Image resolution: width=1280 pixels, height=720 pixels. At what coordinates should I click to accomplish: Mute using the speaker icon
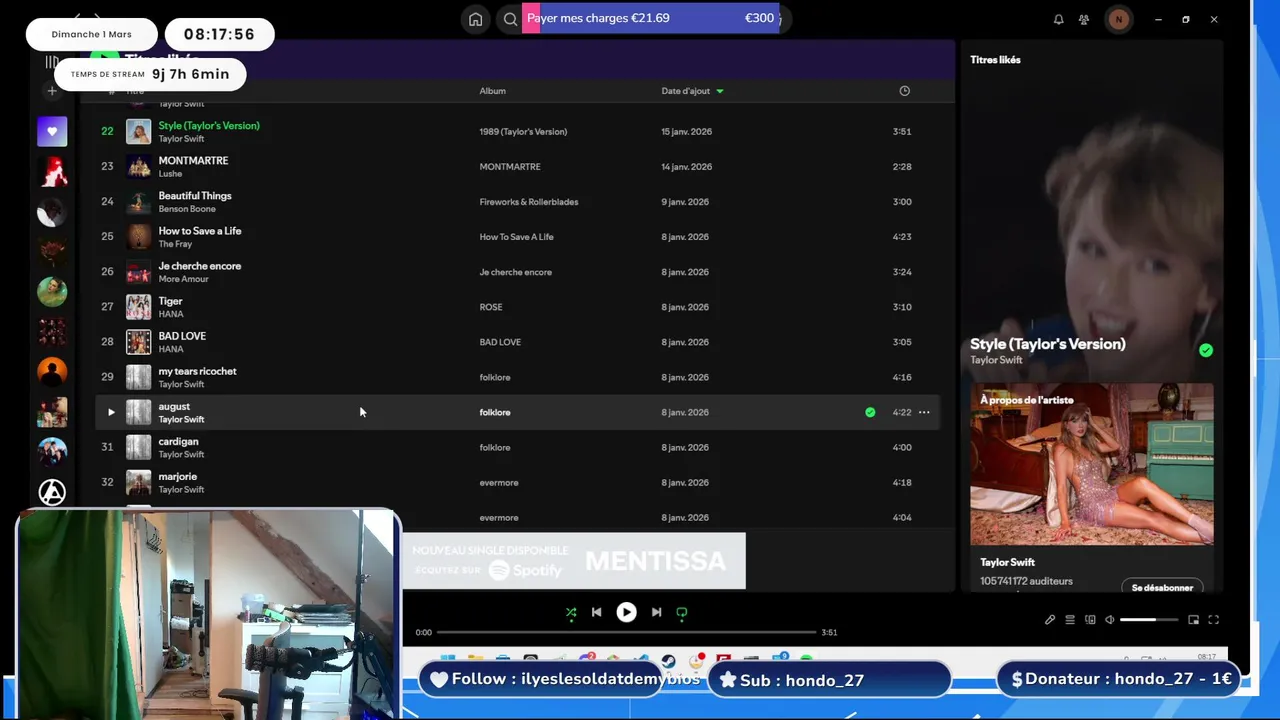[x=1109, y=620]
